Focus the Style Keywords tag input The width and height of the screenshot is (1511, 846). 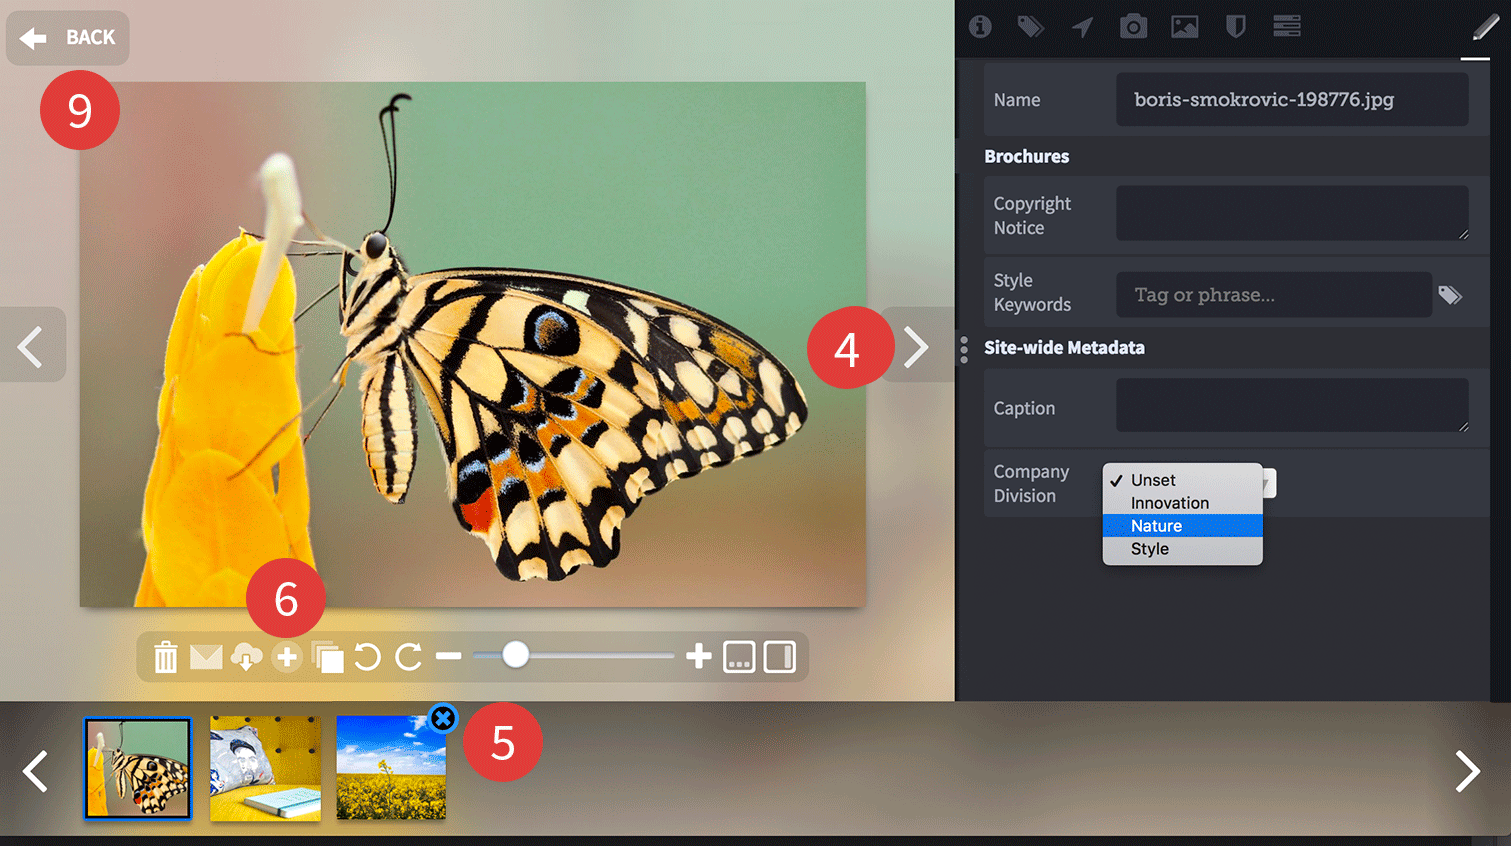(1274, 295)
